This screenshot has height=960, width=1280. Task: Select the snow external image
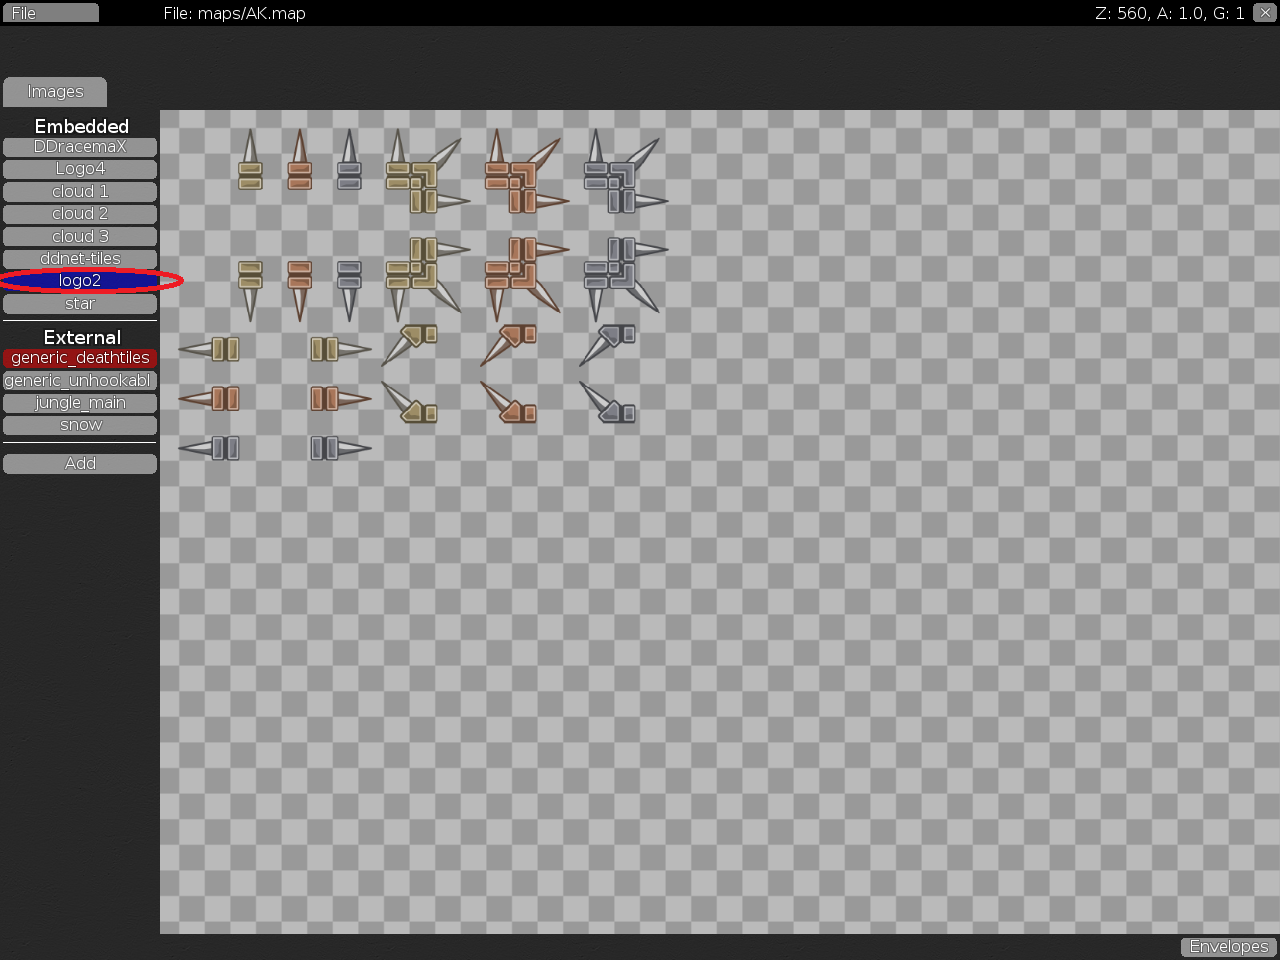(80, 425)
